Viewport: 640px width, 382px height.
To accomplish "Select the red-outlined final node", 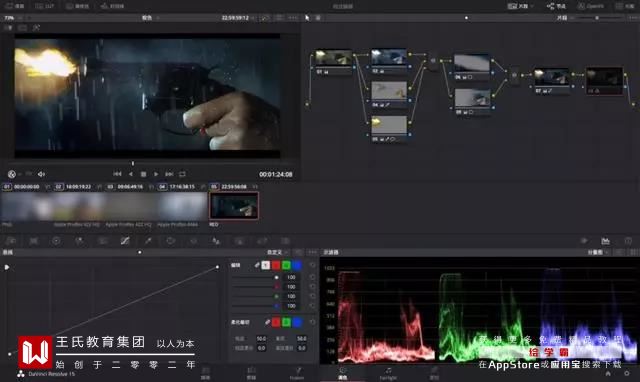I will point(604,81).
